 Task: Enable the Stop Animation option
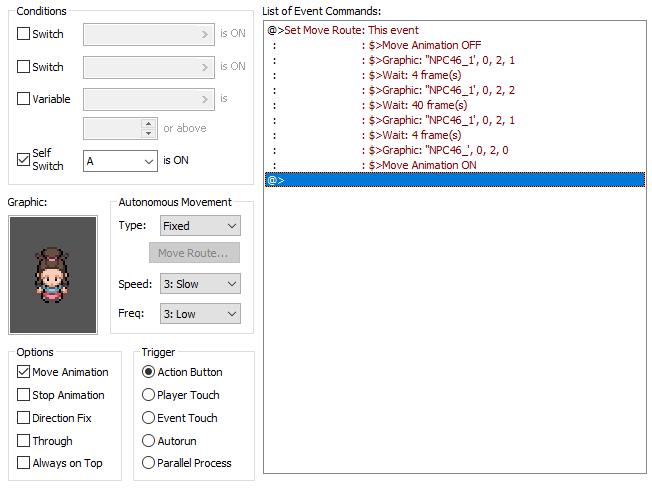pos(24,395)
